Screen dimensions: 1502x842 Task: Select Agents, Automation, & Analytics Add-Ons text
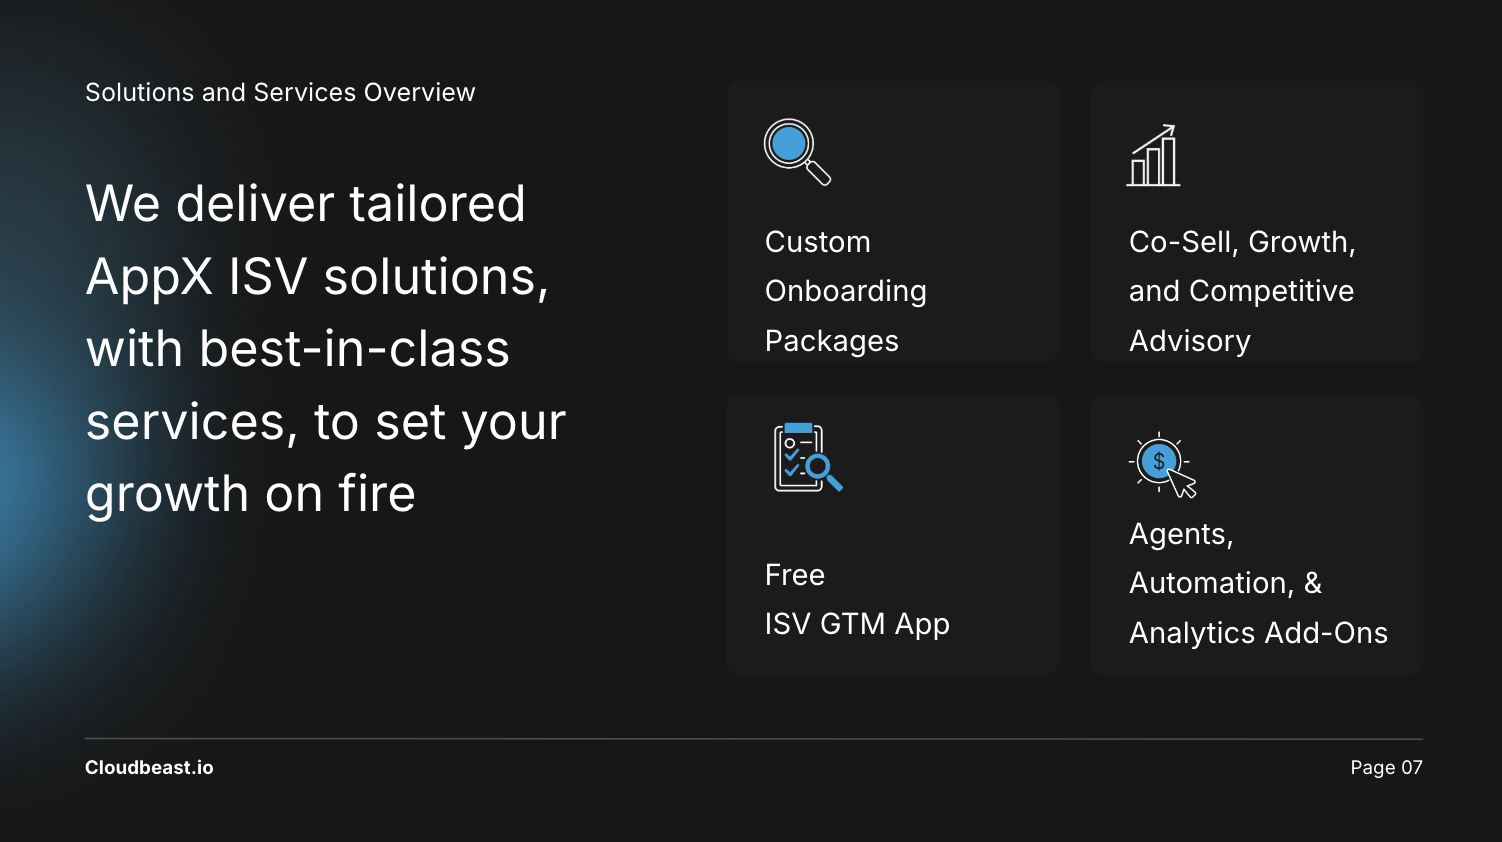coord(1258,583)
